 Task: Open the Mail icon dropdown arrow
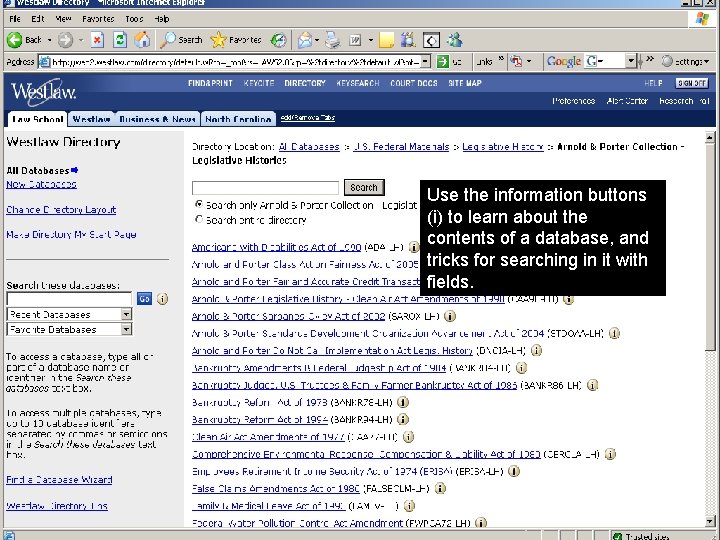[317, 40]
